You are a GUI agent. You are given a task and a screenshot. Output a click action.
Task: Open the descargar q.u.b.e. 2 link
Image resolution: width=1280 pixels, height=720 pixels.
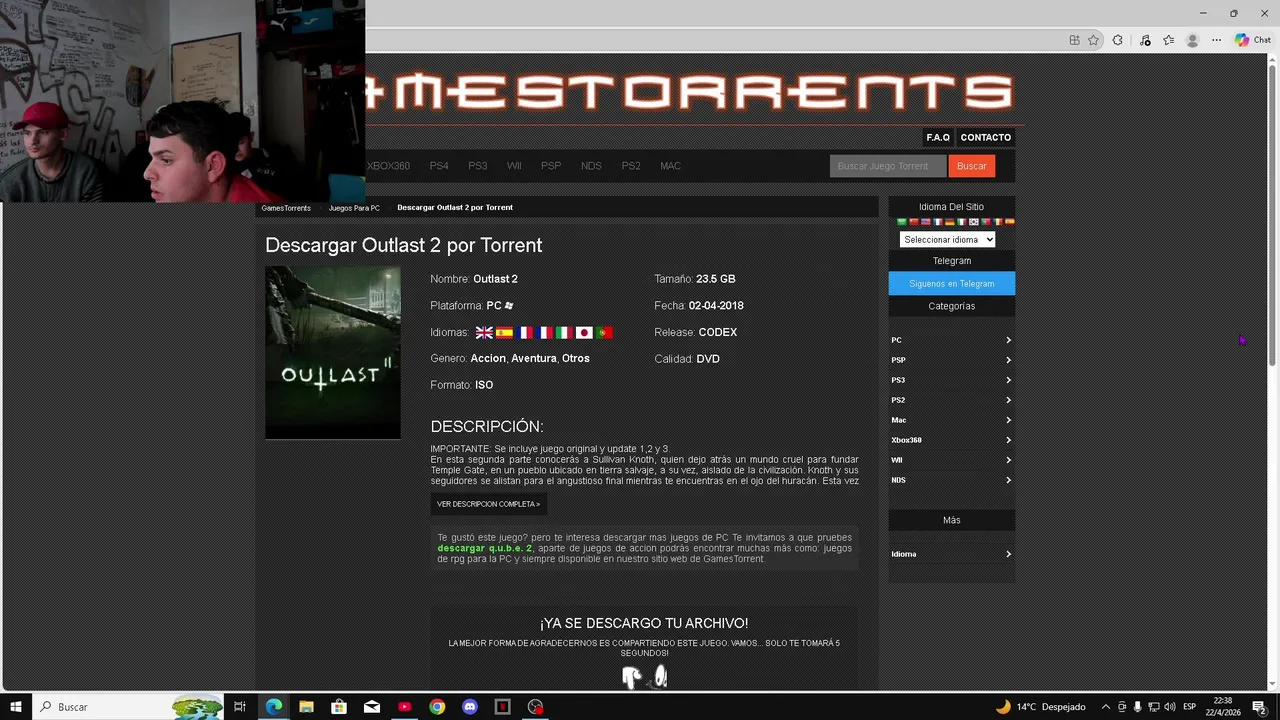tap(485, 548)
